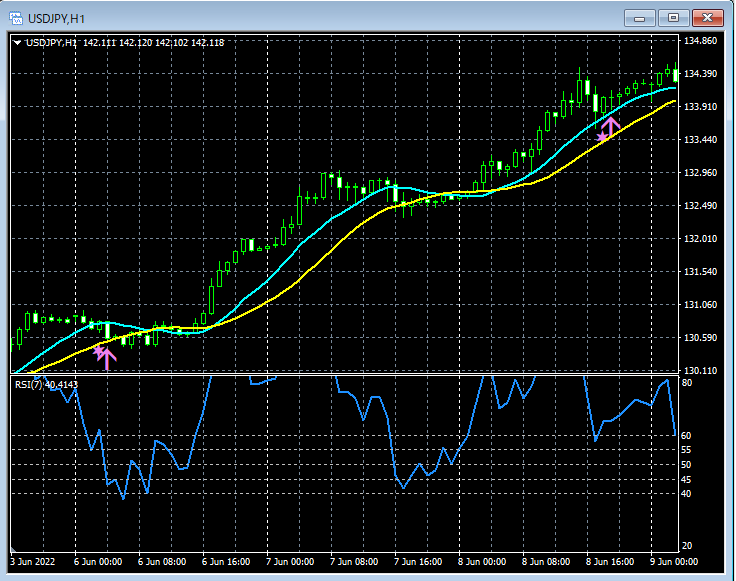The width and height of the screenshot is (736, 581).
Task: Expand the chart data dropdown triangle
Action: pyautogui.click(x=17, y=43)
